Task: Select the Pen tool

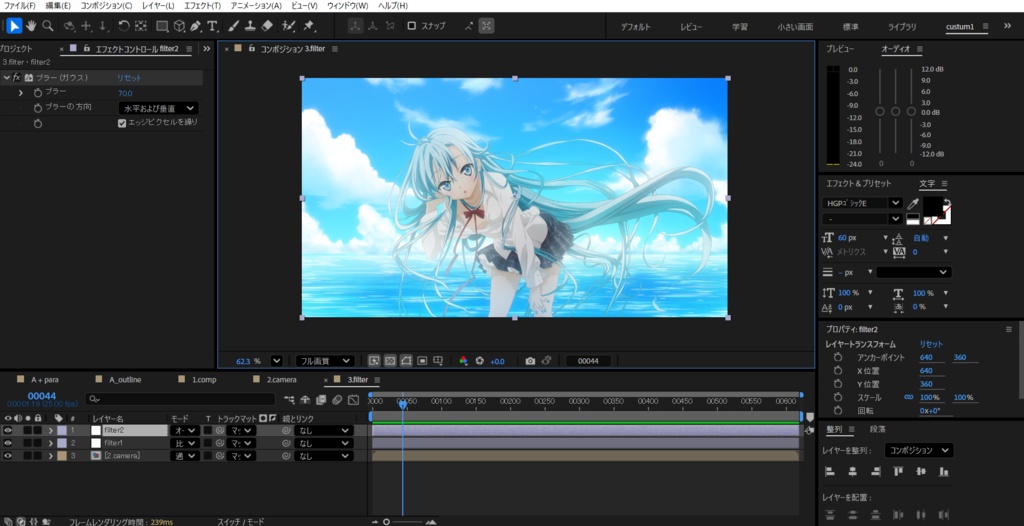Action: [195, 26]
